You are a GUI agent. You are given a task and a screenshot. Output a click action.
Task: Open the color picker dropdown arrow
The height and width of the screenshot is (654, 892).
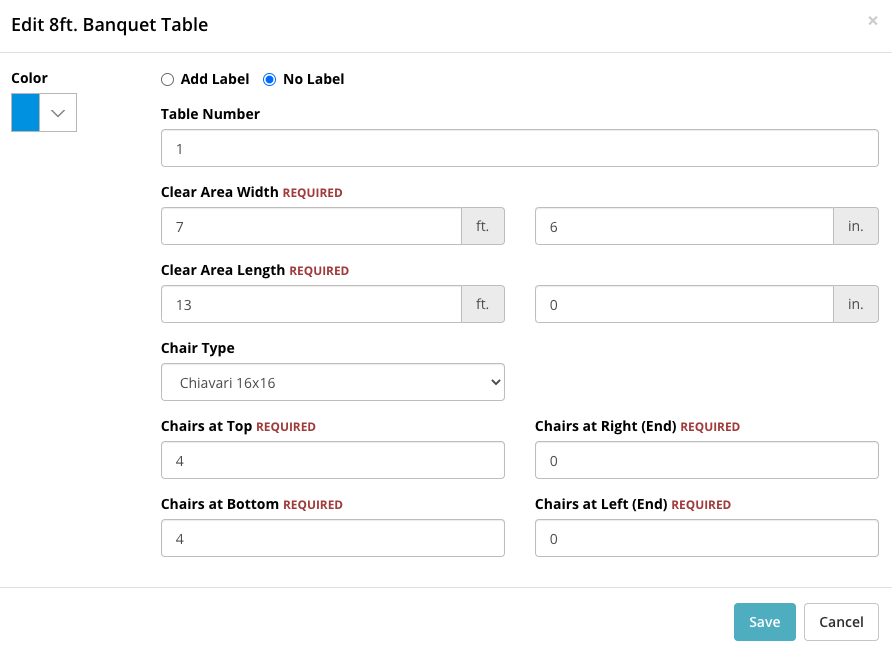58,113
